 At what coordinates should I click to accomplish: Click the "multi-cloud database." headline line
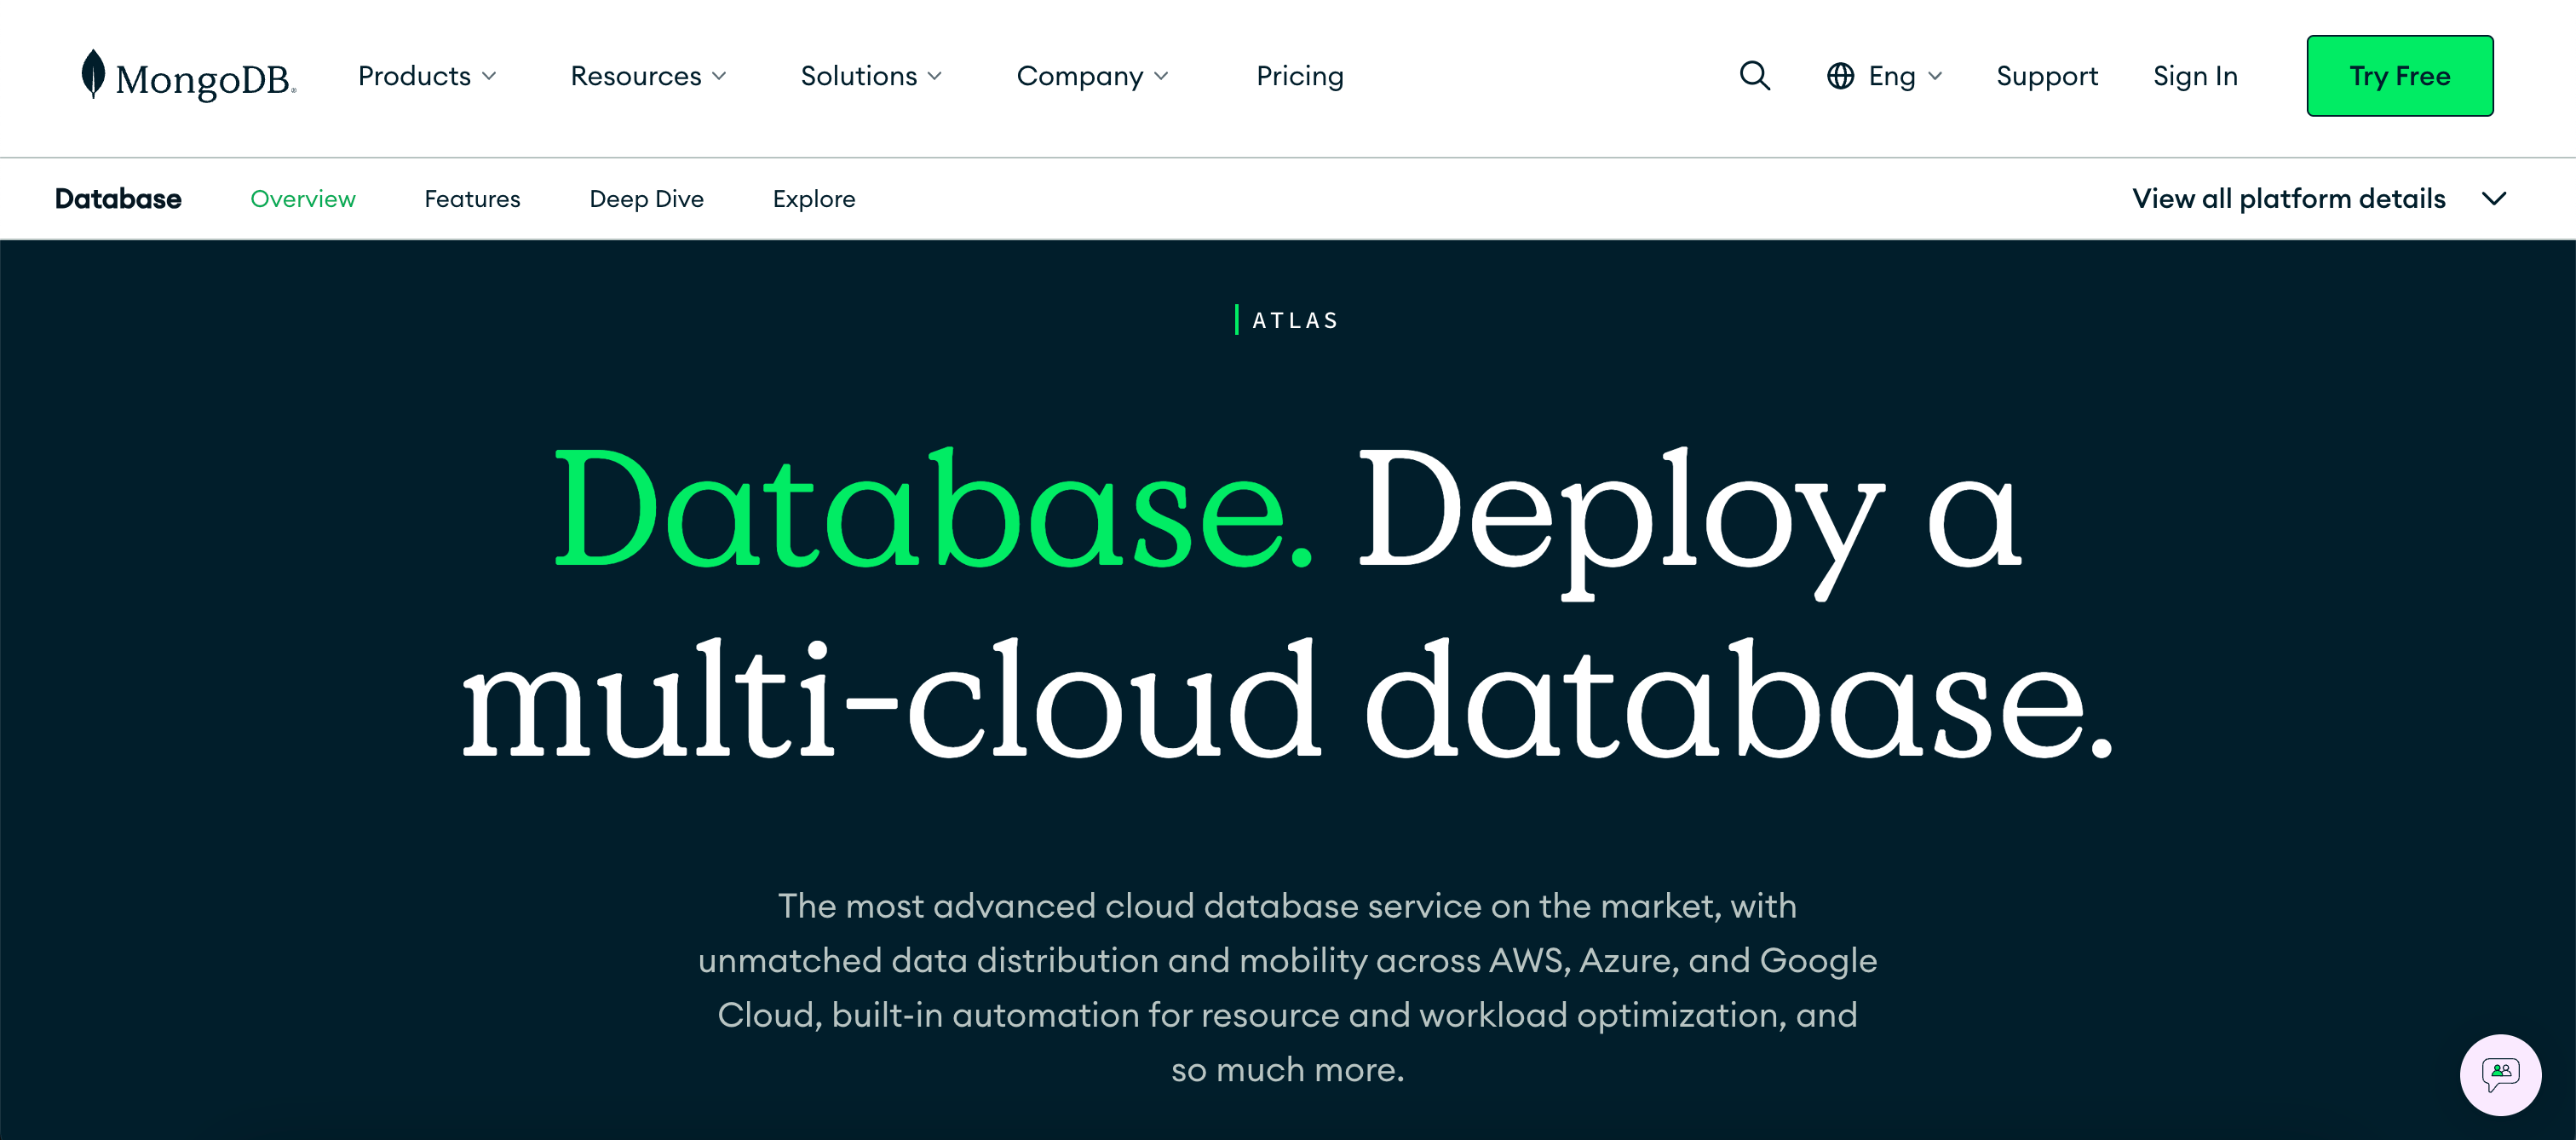1287,699
